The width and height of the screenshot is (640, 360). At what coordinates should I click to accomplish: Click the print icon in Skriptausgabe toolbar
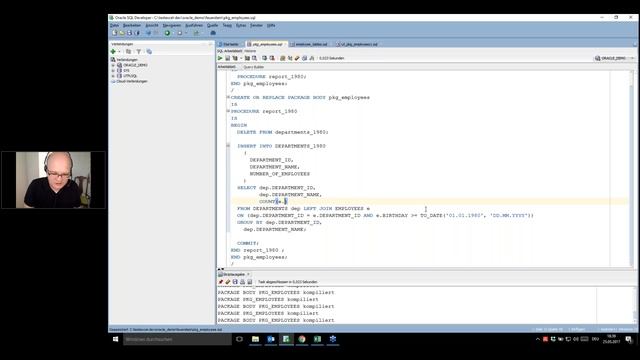tap(243, 282)
